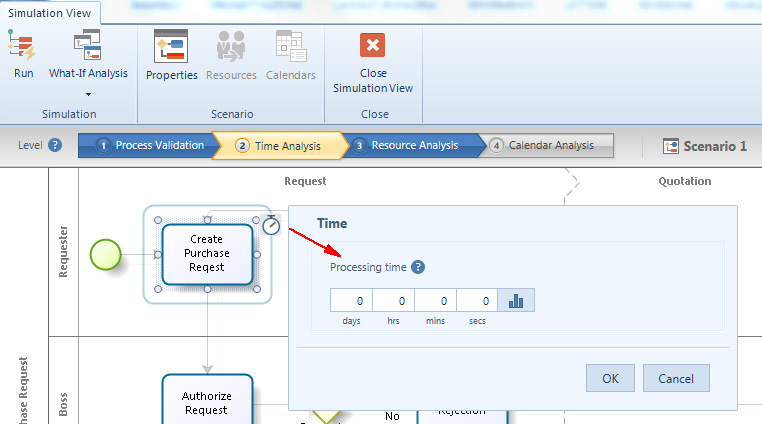Viewport: 762px width, 424px height.
Task: Open the Level help icon
Action: click(55, 145)
